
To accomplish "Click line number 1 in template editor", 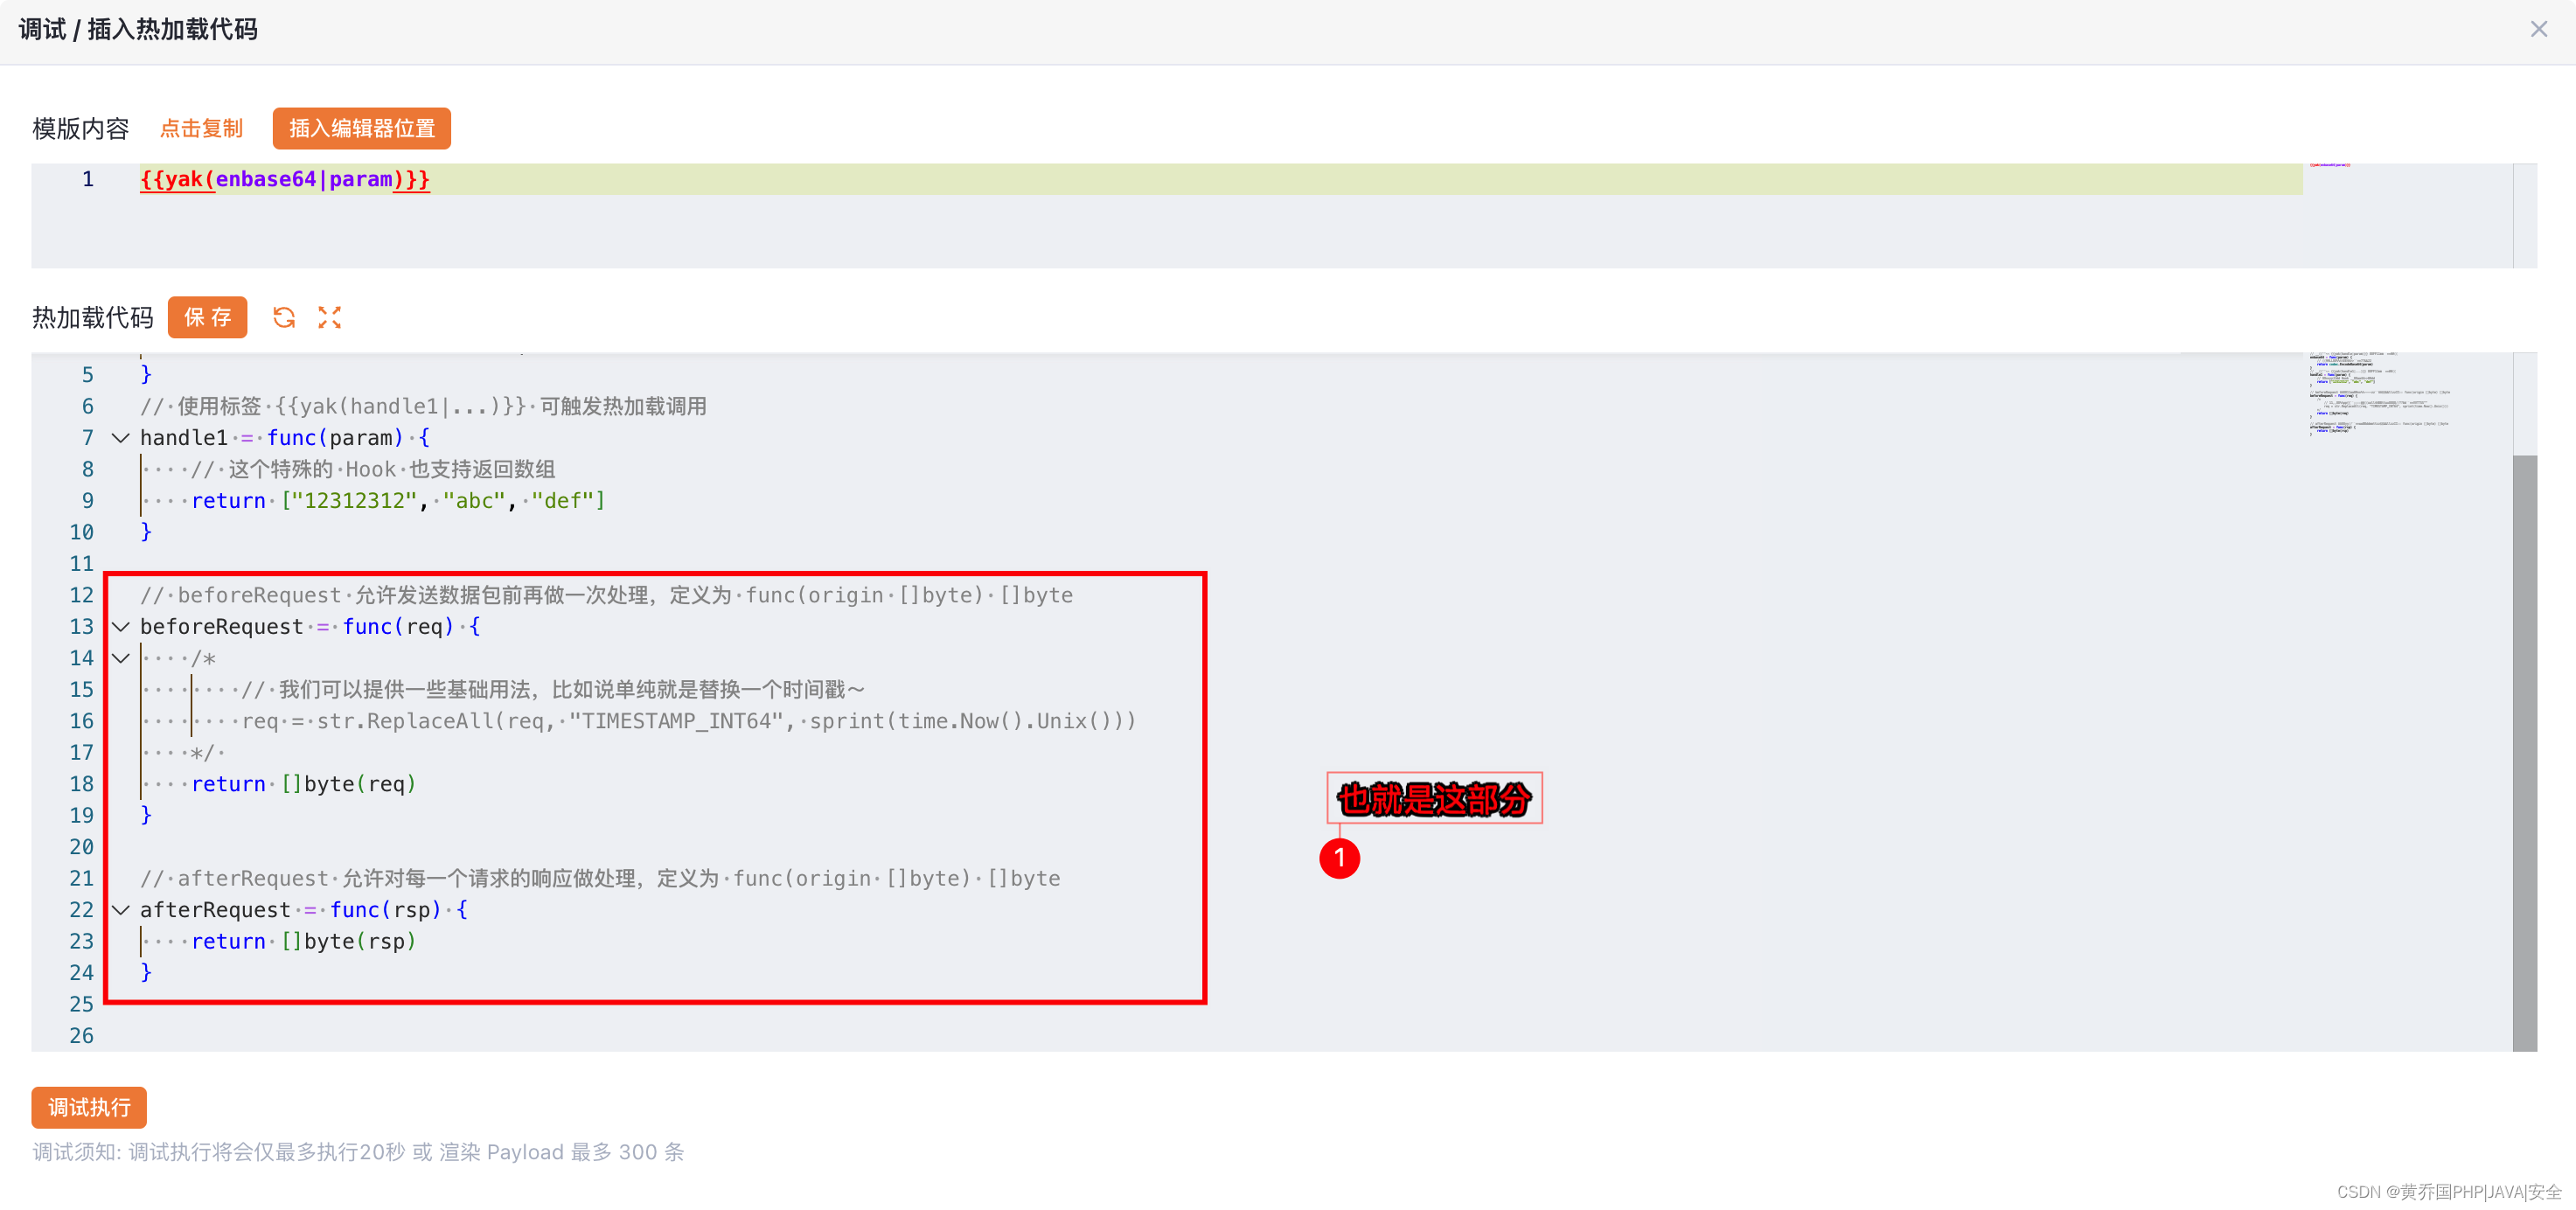I will point(87,179).
